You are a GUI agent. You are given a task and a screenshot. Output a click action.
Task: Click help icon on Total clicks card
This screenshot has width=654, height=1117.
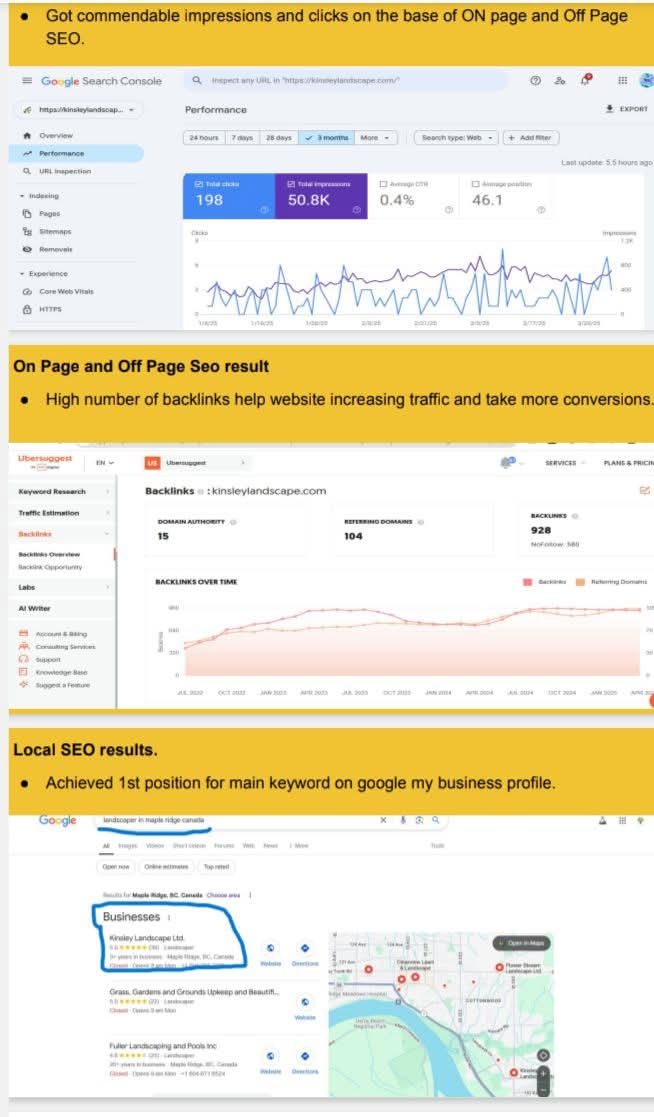tap(264, 210)
